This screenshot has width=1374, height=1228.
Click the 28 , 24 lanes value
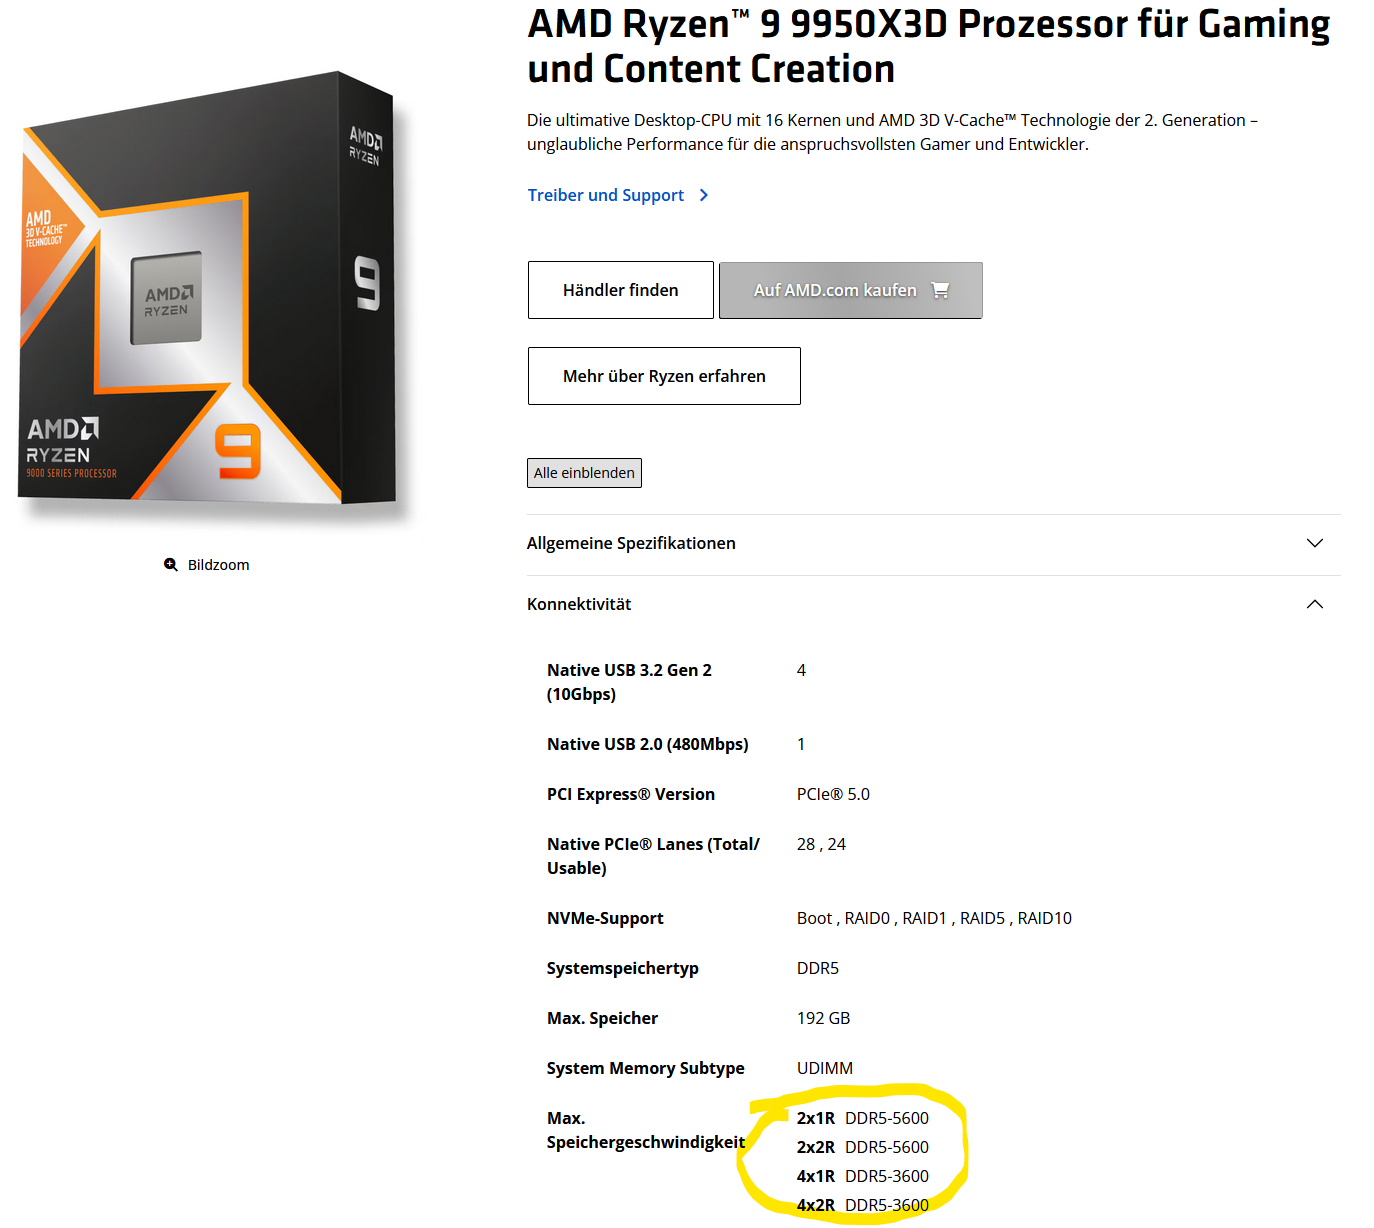coord(821,844)
